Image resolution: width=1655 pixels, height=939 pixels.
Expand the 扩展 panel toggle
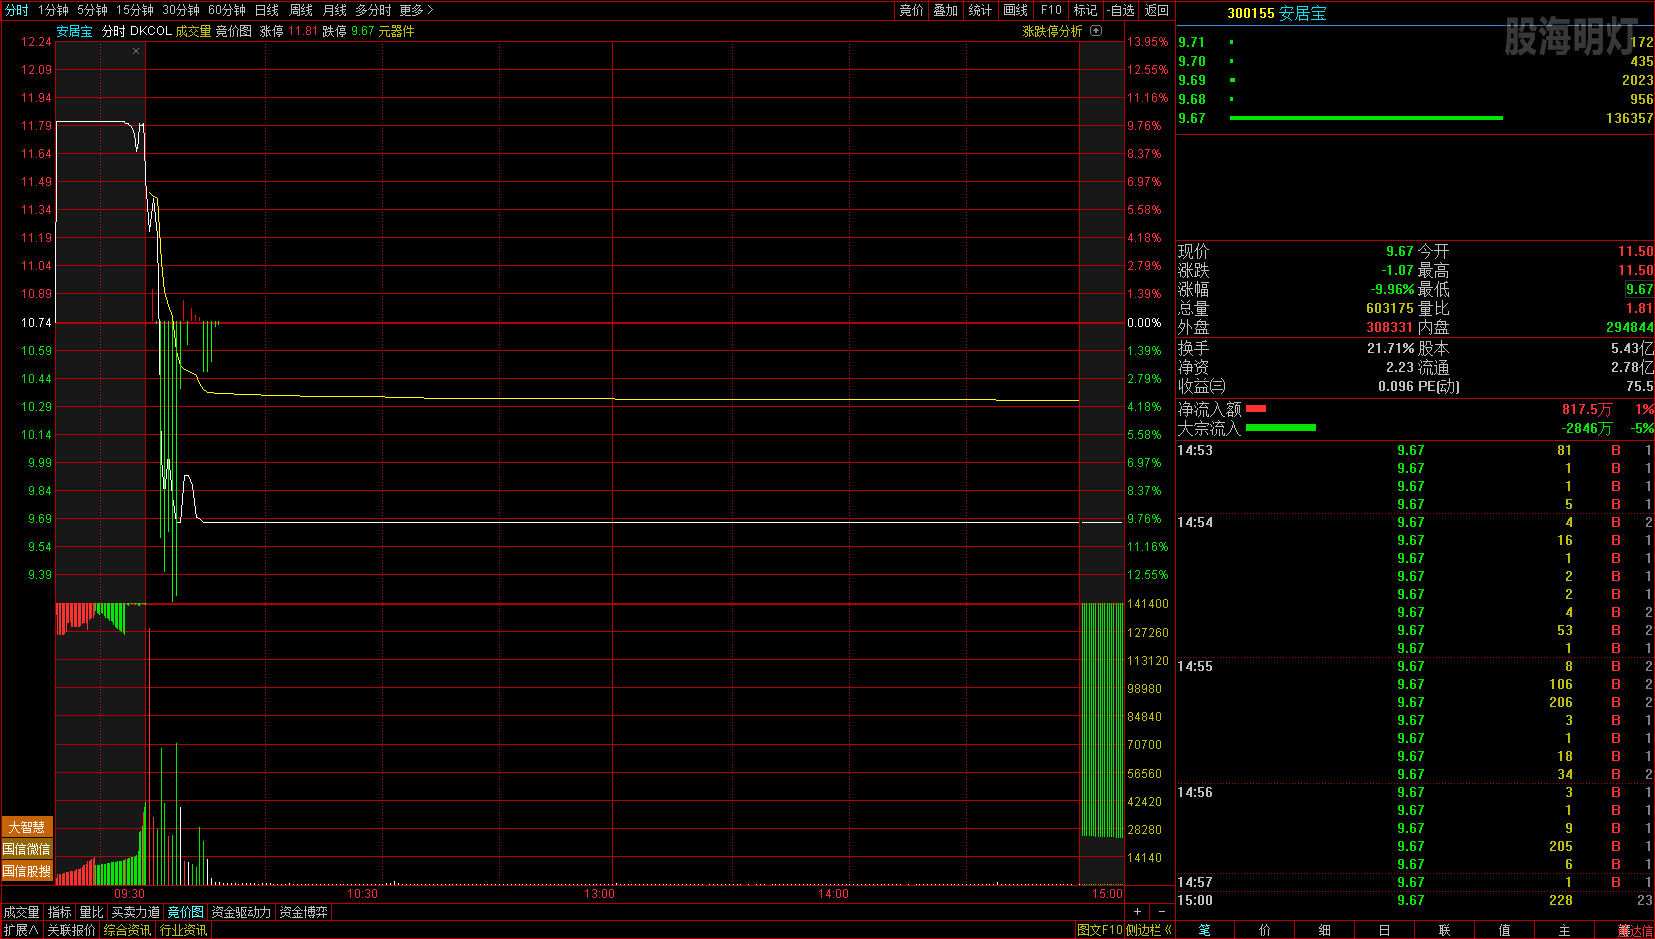(21, 930)
